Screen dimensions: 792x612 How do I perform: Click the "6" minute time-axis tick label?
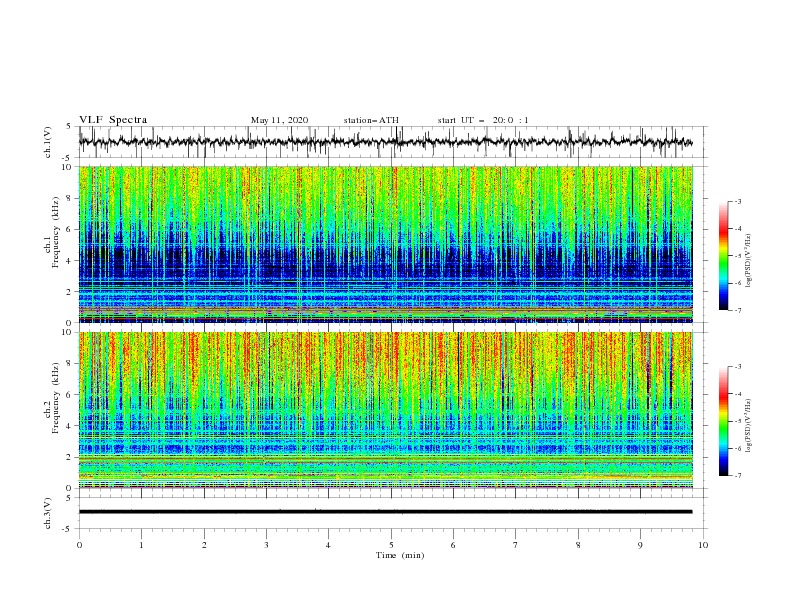tap(453, 545)
